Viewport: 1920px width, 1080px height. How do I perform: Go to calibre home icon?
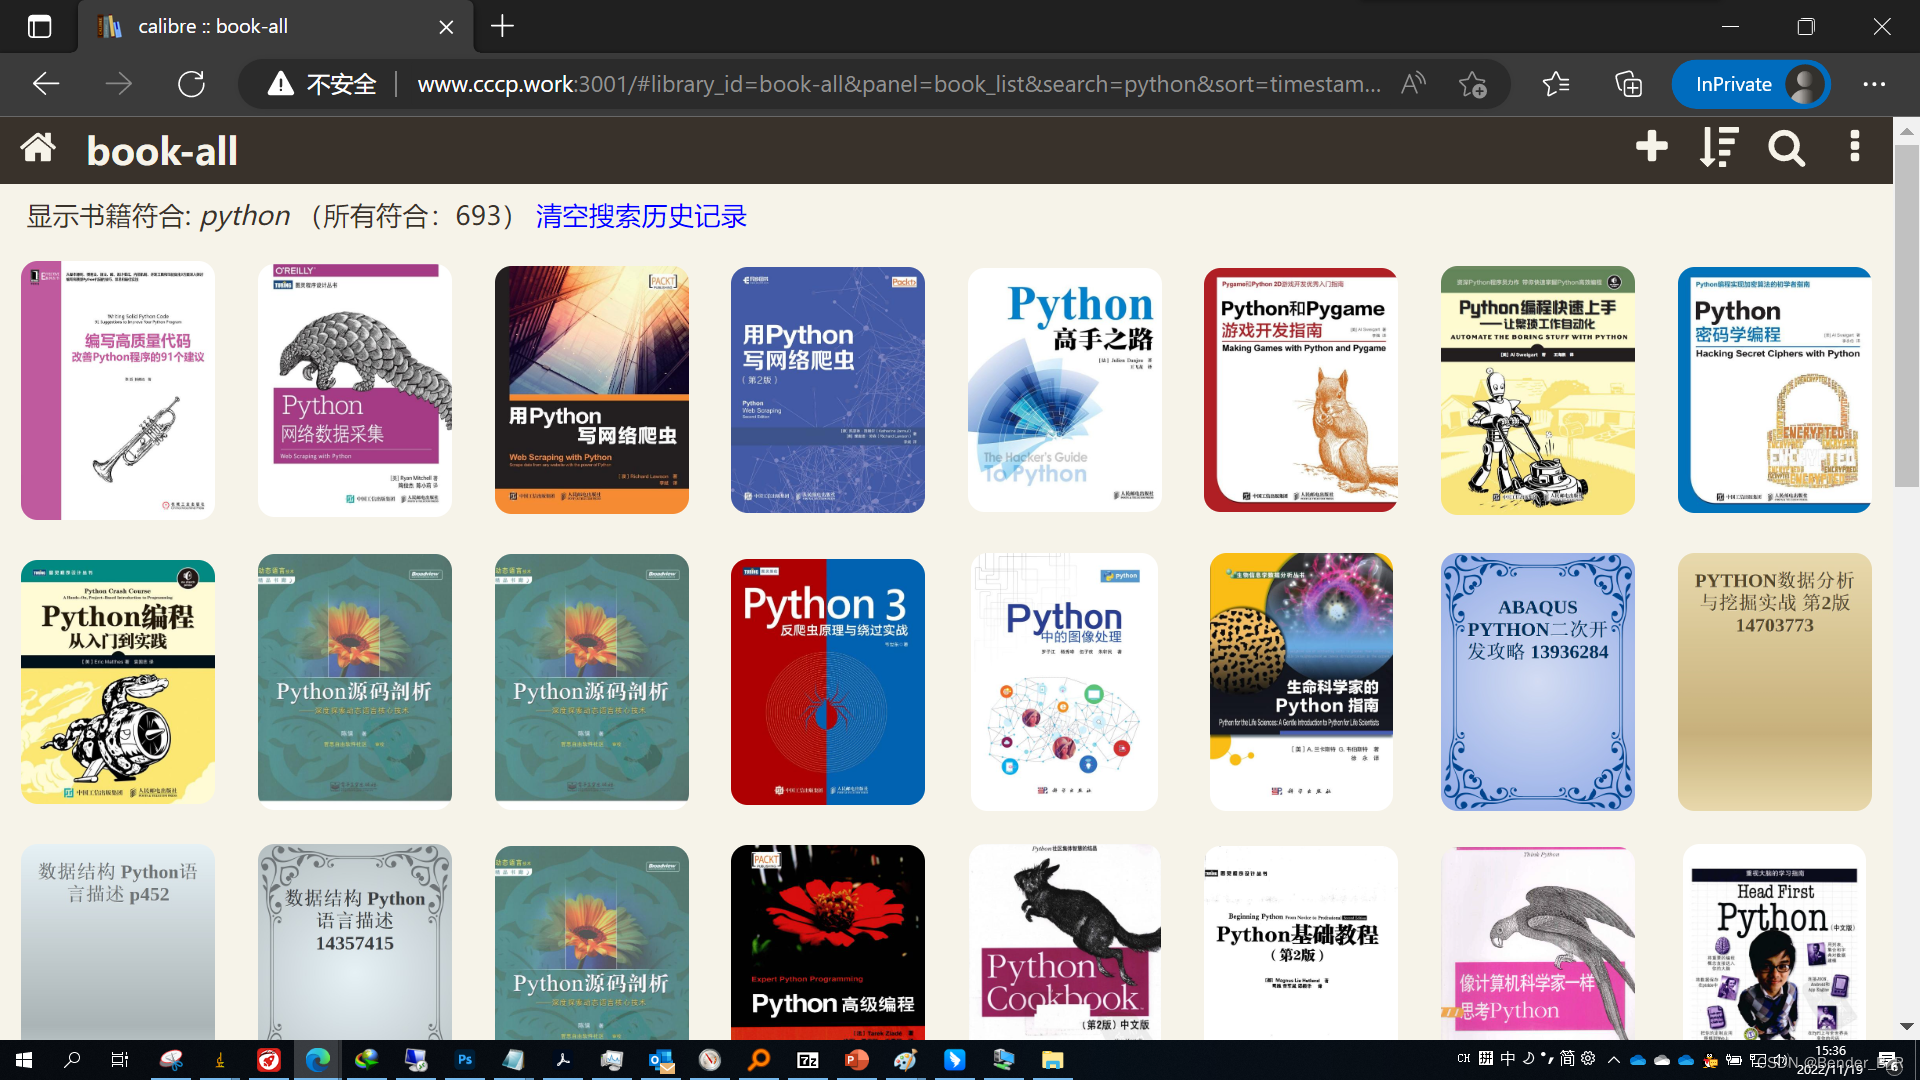[x=38, y=148]
